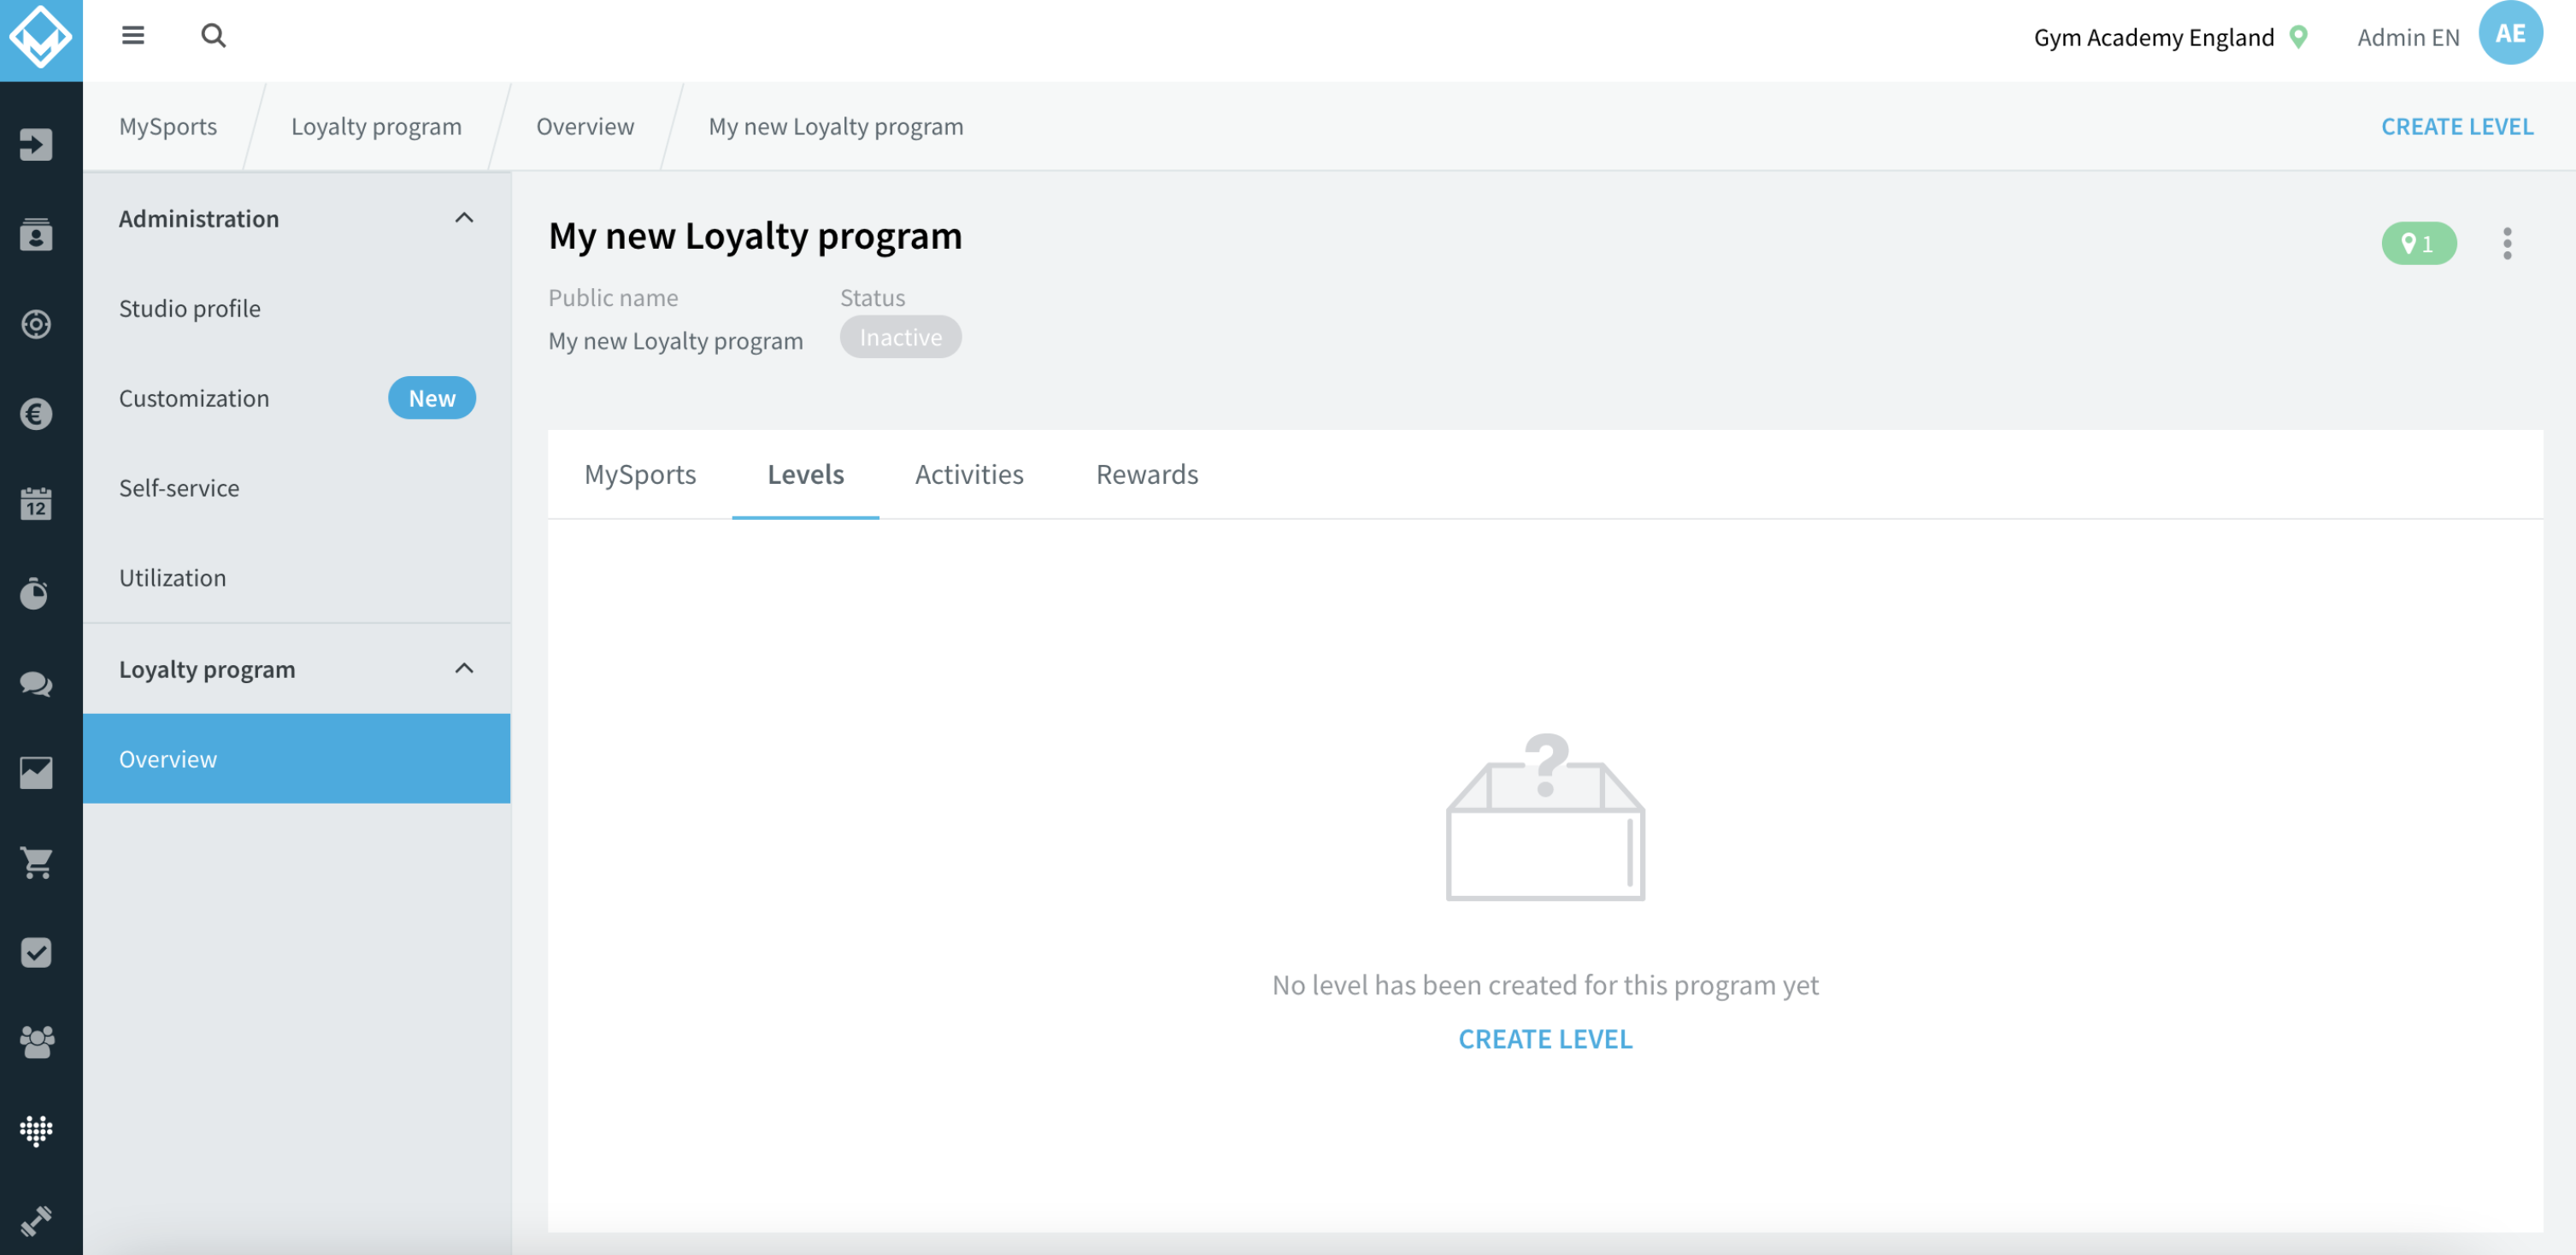This screenshot has width=2576, height=1255.
Task: Click the search magnifier icon
Action: 213,36
